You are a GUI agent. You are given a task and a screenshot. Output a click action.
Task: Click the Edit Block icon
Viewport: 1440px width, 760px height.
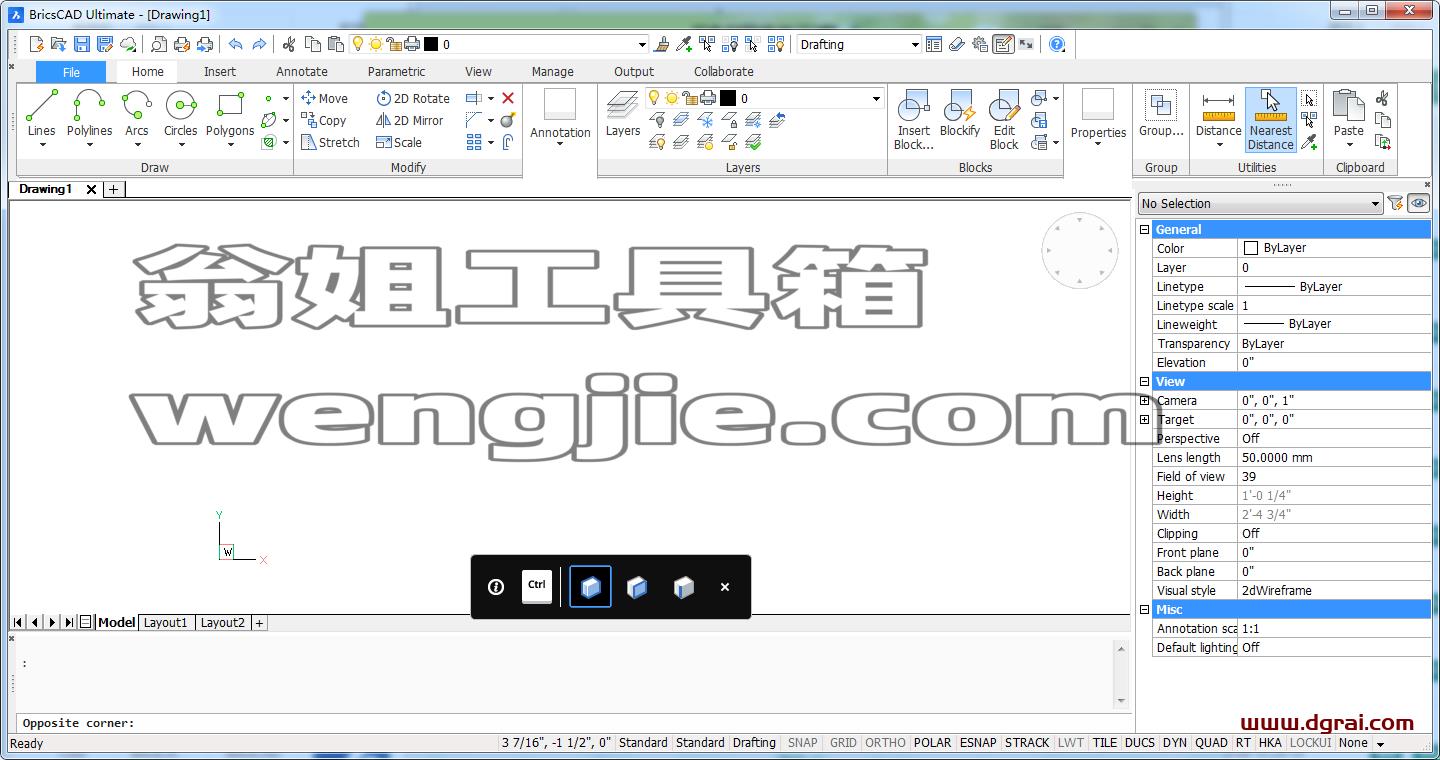tap(1004, 120)
